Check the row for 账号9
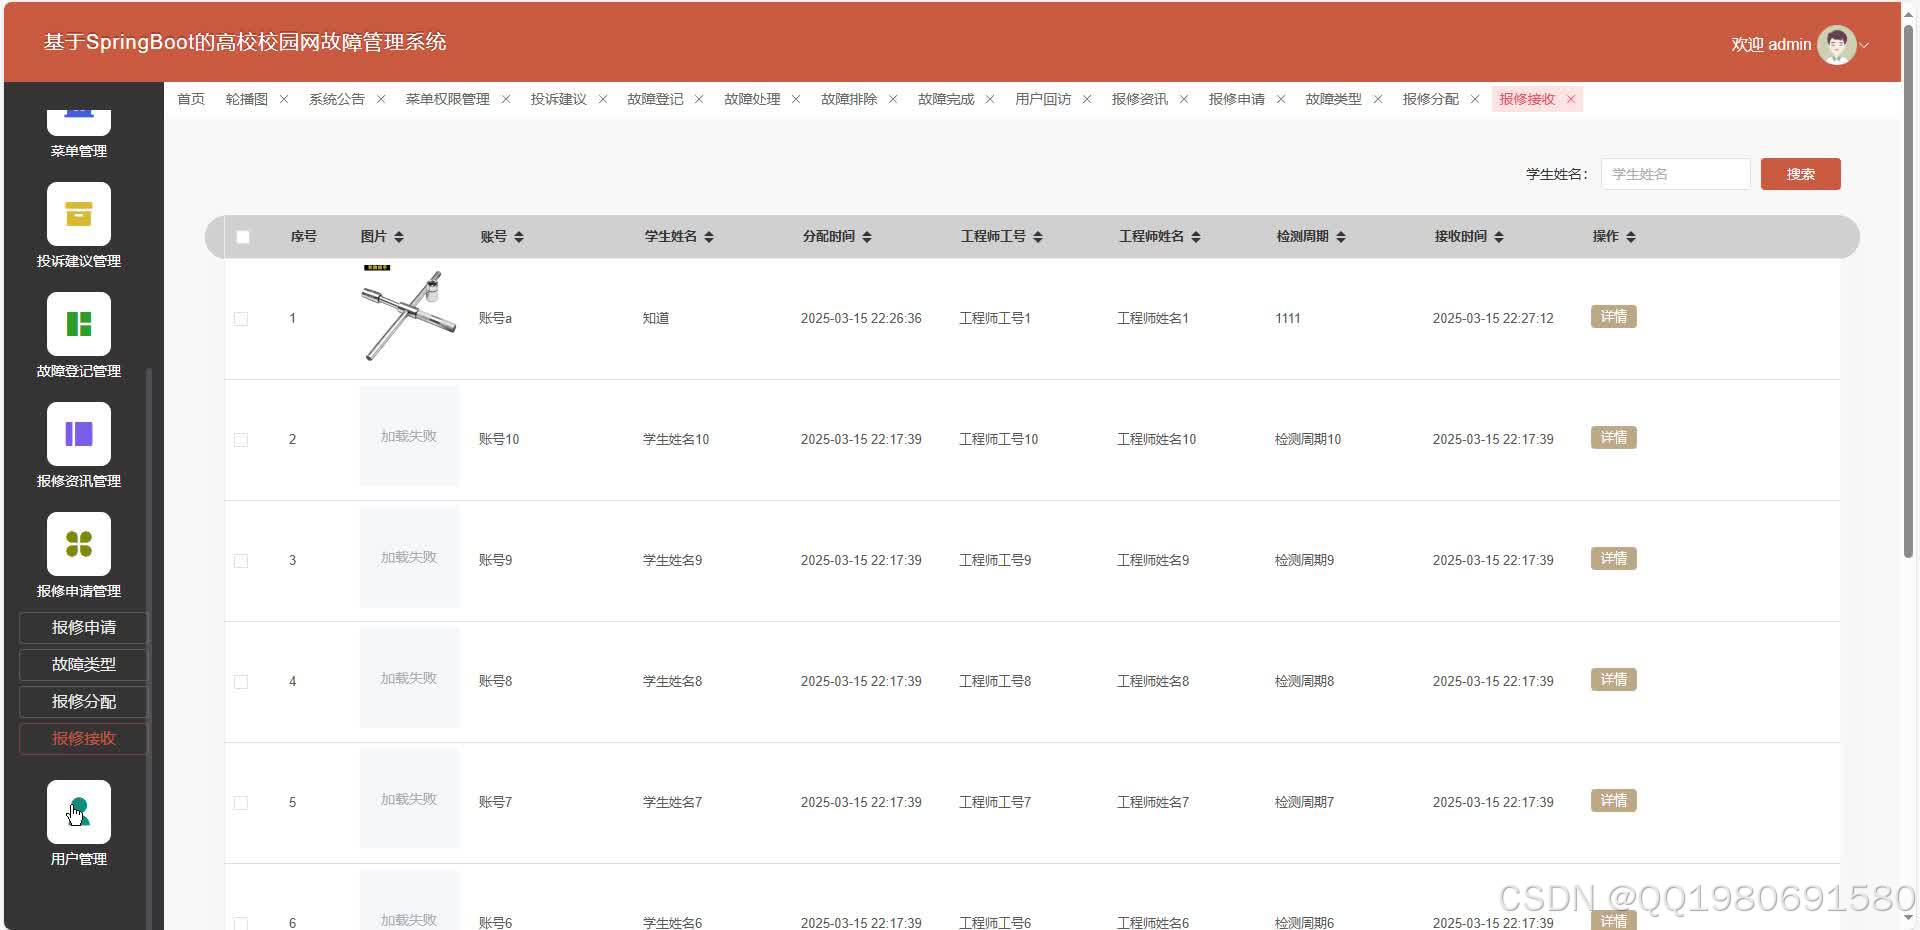The height and width of the screenshot is (930, 1920). 241,561
